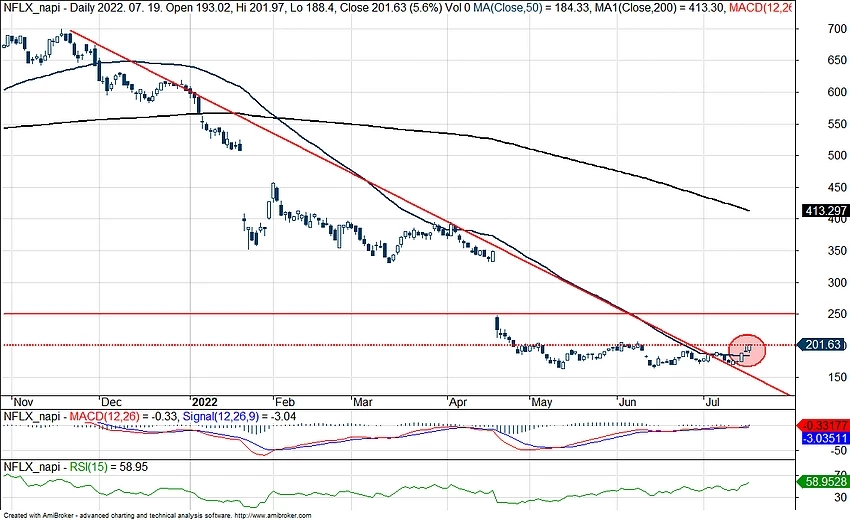This screenshot has width=850, height=520.
Task: Click the 350 price axis label
Action: click(x=837, y=251)
